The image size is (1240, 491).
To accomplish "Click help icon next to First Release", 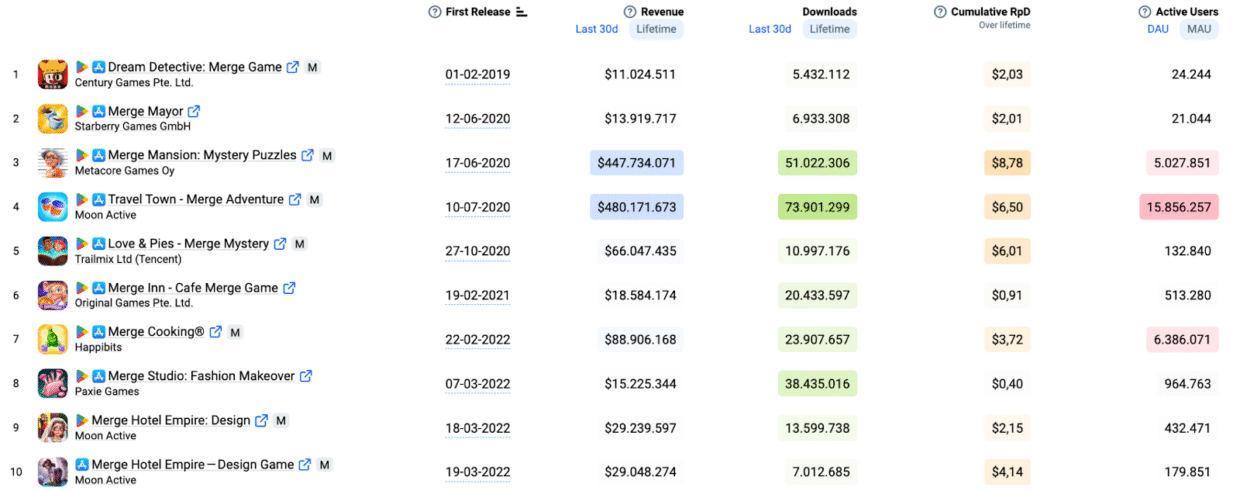I will (x=434, y=12).
